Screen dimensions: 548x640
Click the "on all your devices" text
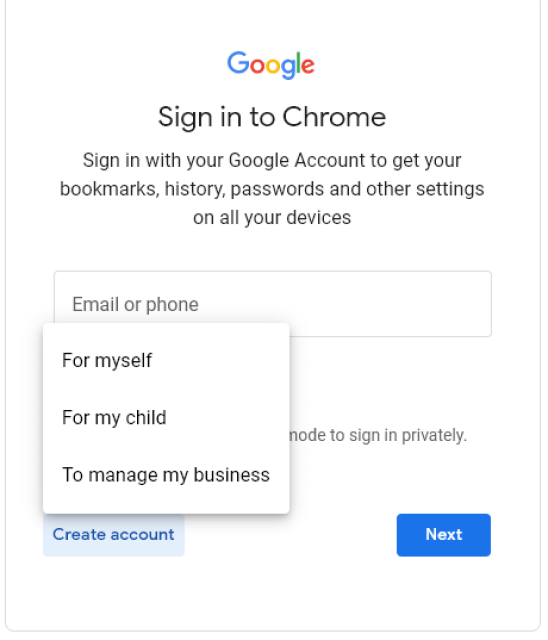point(272,218)
